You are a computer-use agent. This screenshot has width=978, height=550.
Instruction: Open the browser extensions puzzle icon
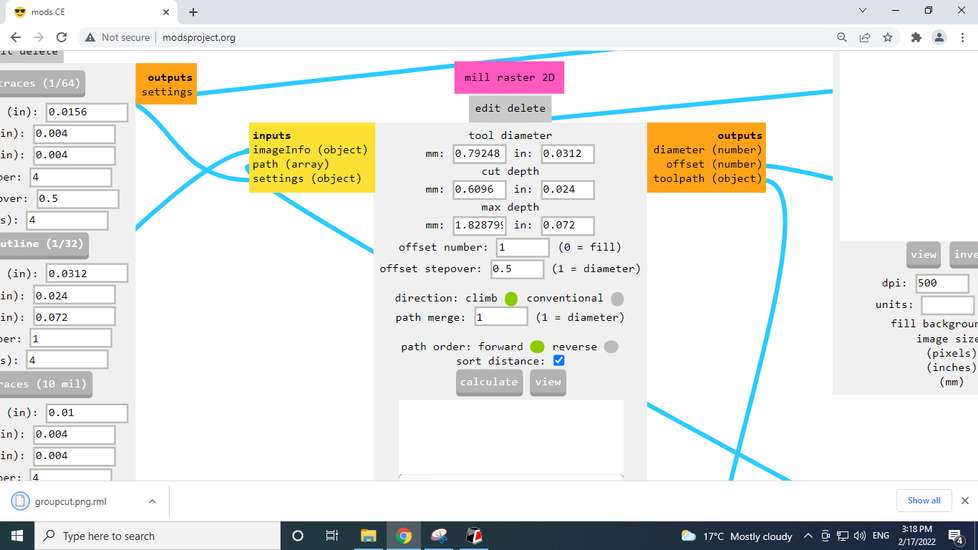(916, 37)
